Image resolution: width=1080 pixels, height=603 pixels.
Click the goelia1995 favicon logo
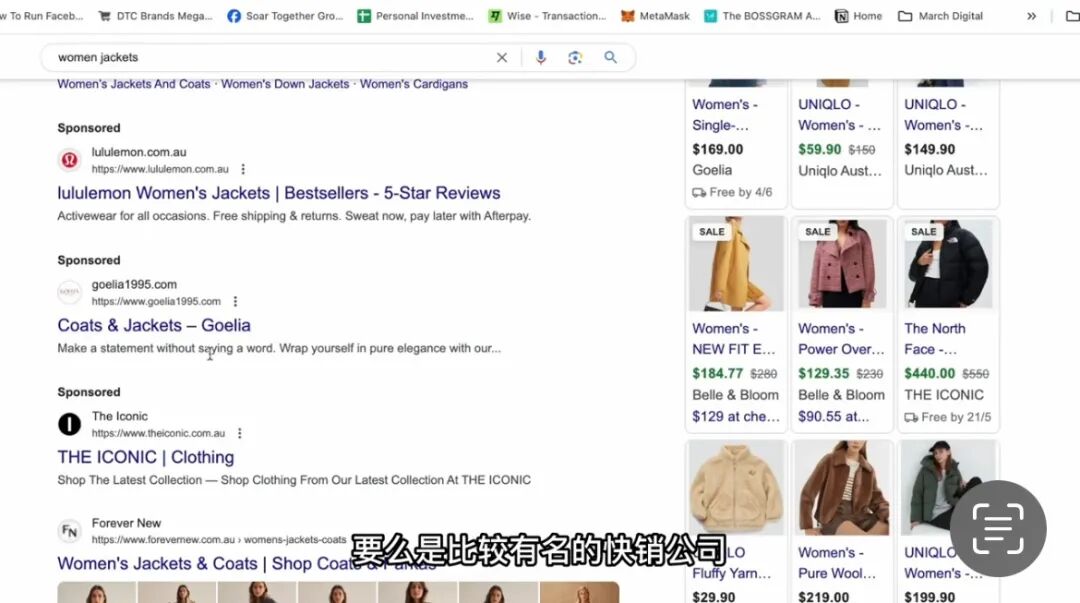click(x=70, y=292)
